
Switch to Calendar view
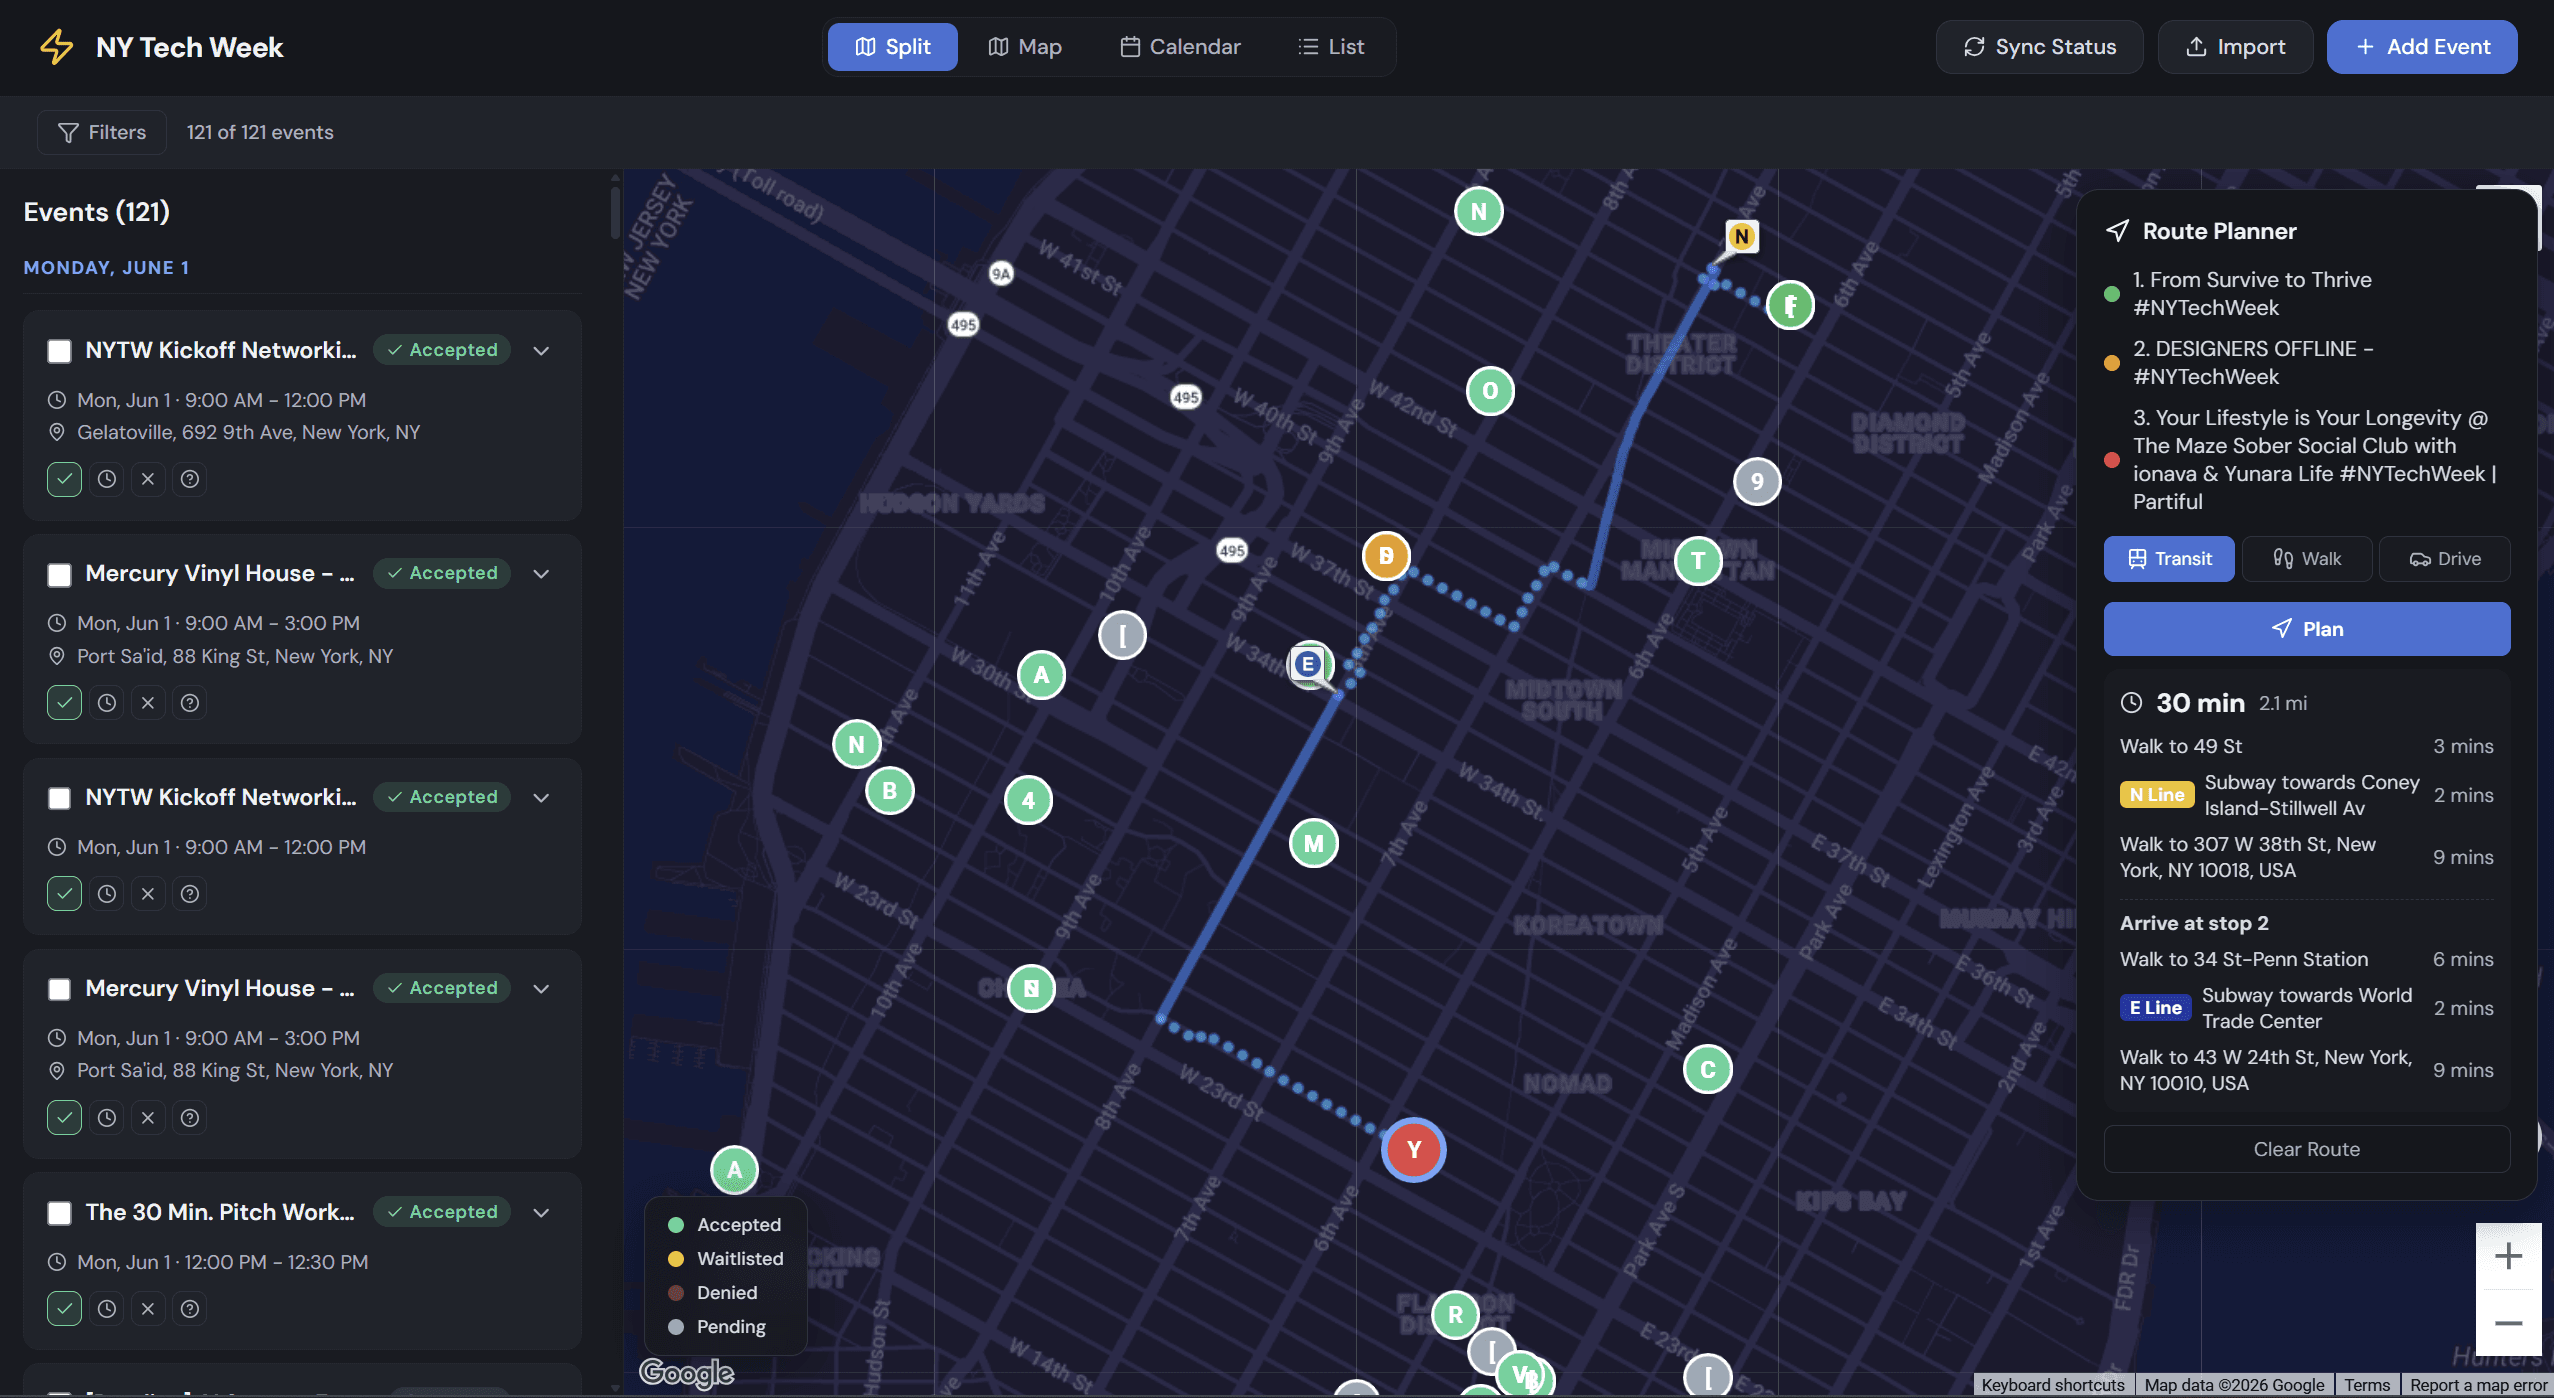click(x=1180, y=47)
